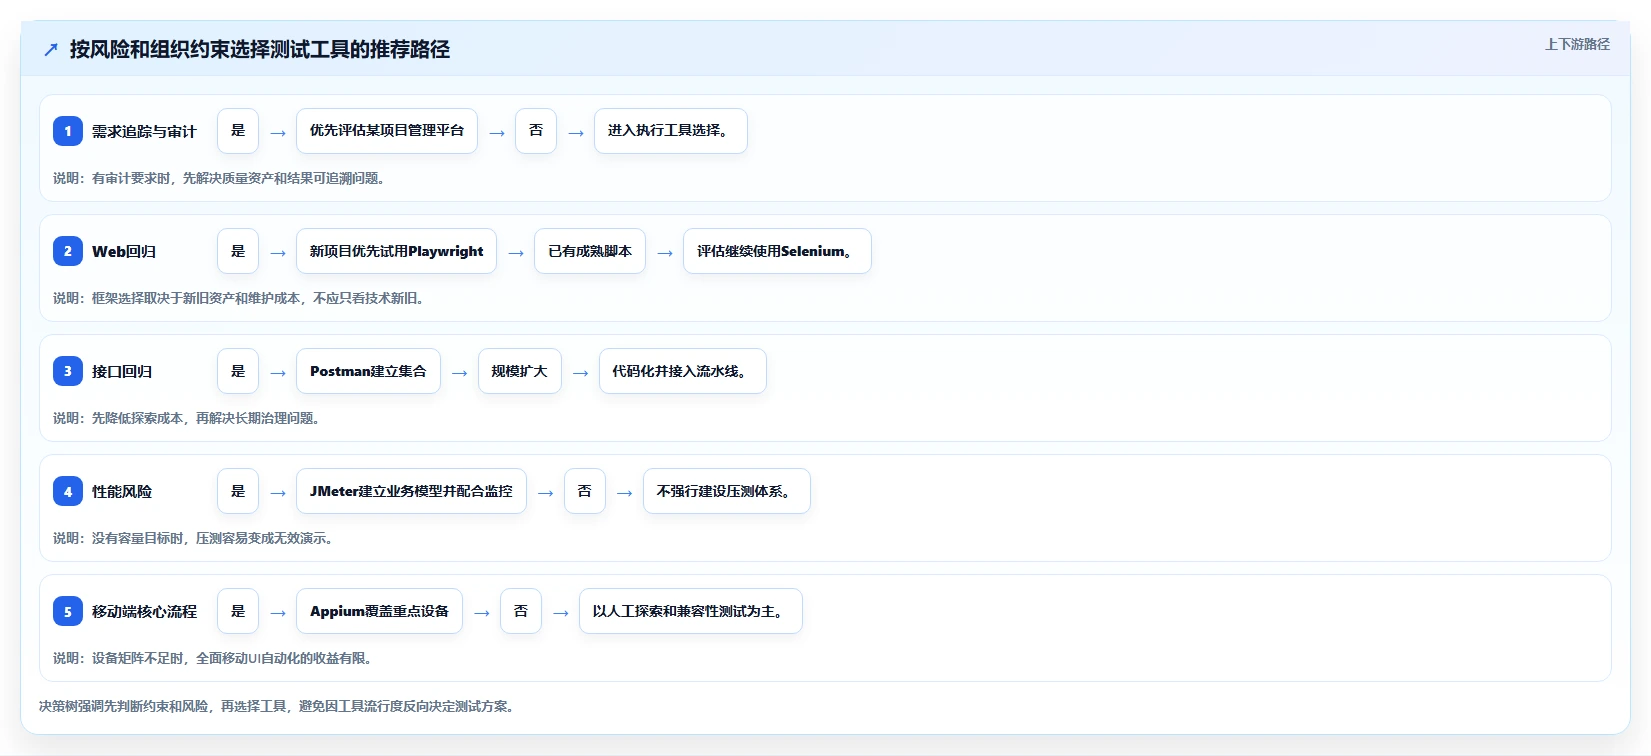The image size is (1651, 756).
Task: Select the note 说明：设备矩阵不足时，全面移动UI自动化的收益有限。
Action: pyautogui.click(x=214, y=658)
